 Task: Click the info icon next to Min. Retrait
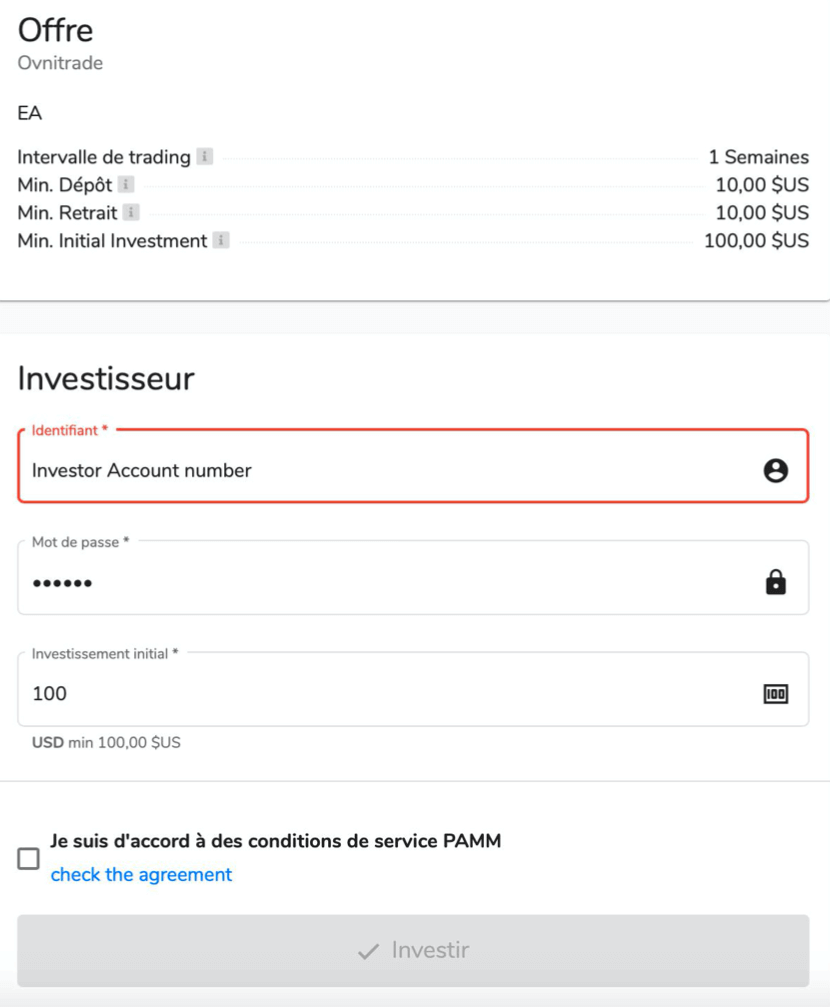[131, 213]
